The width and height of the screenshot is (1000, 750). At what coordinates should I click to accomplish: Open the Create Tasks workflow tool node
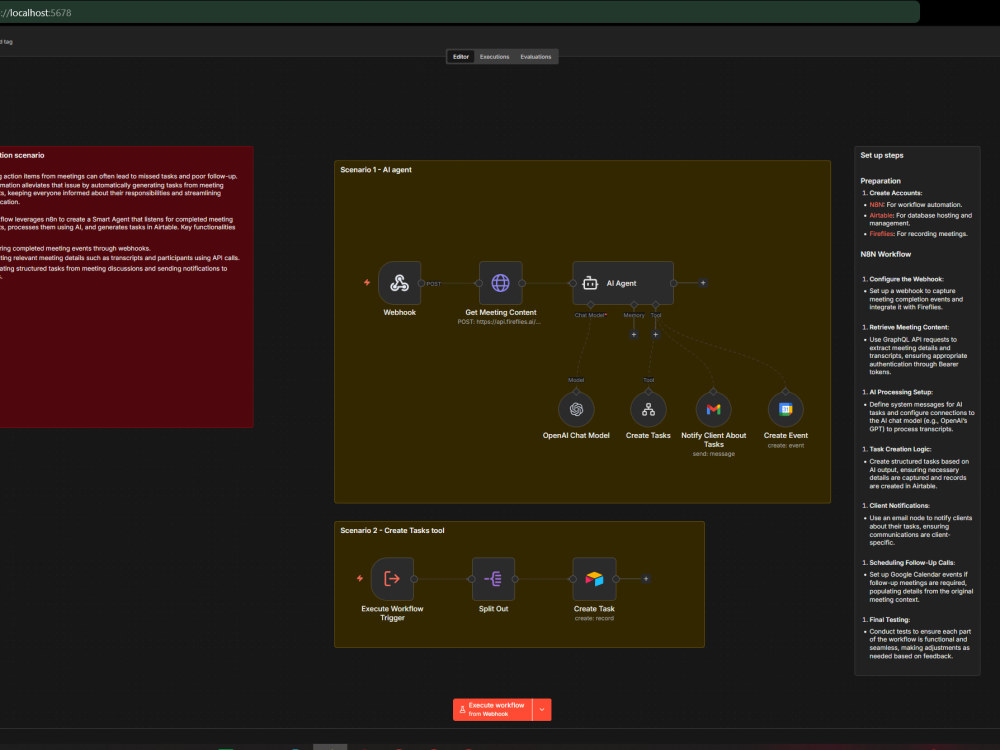point(648,409)
